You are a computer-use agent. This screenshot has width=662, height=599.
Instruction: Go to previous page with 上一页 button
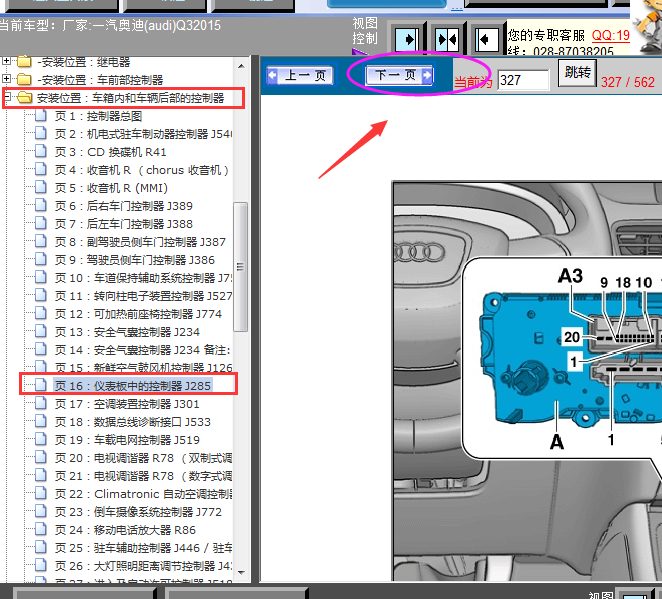[x=300, y=76]
